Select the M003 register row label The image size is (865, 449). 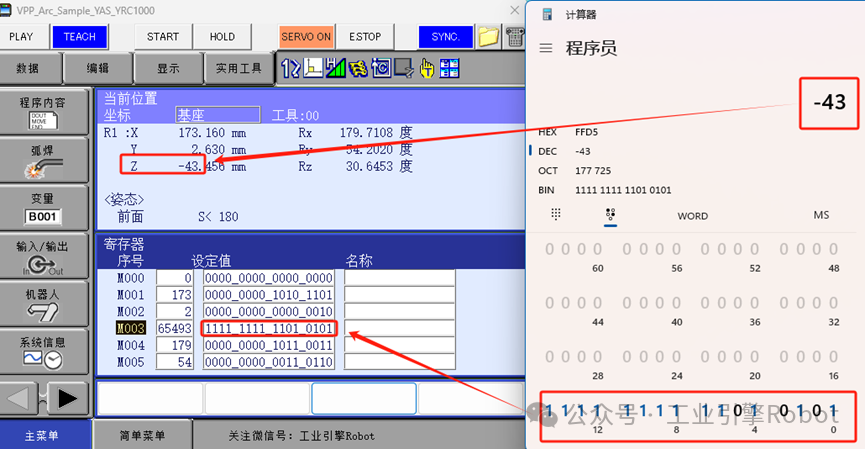coord(131,328)
